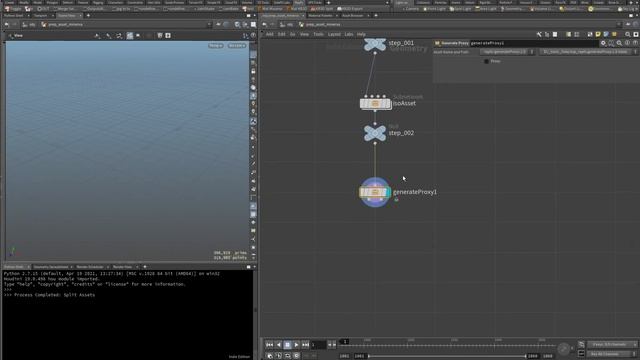Click the wrench tool icon in the network toolbar
The height and width of the screenshot is (360, 640).
click(539, 35)
